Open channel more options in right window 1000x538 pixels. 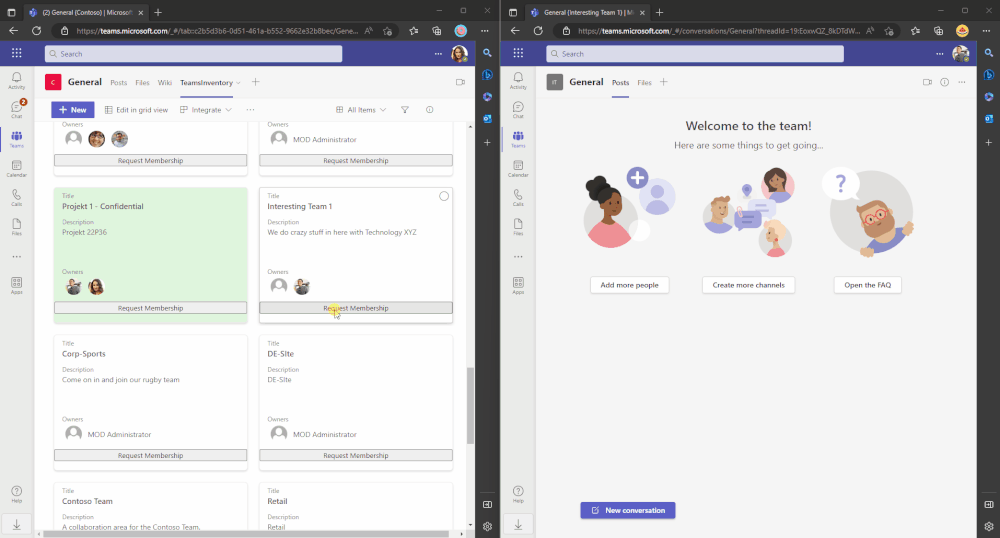click(x=962, y=82)
